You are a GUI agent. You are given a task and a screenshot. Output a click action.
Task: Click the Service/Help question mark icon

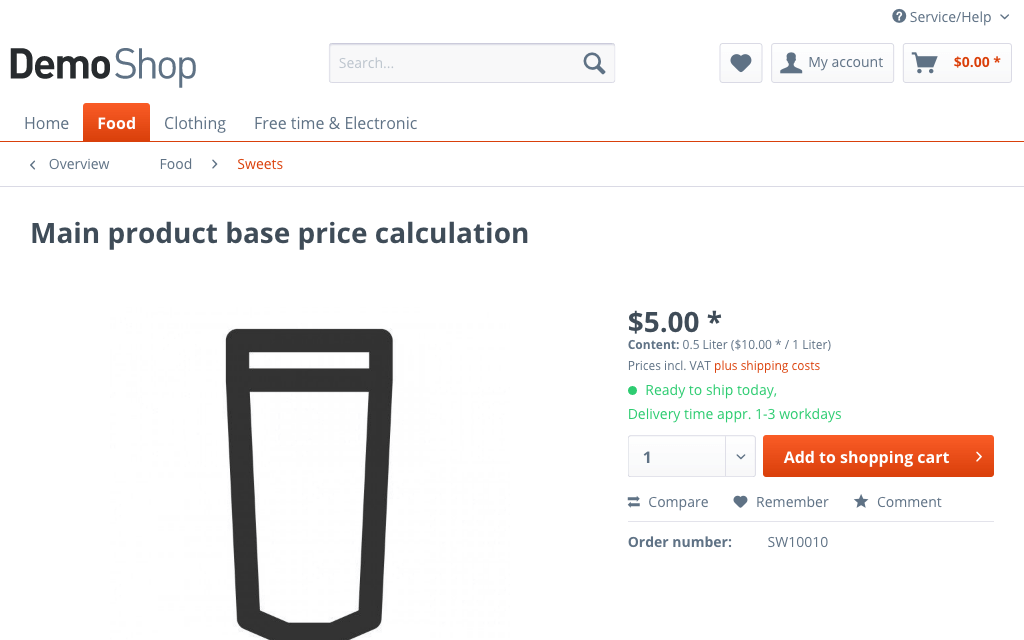click(899, 17)
